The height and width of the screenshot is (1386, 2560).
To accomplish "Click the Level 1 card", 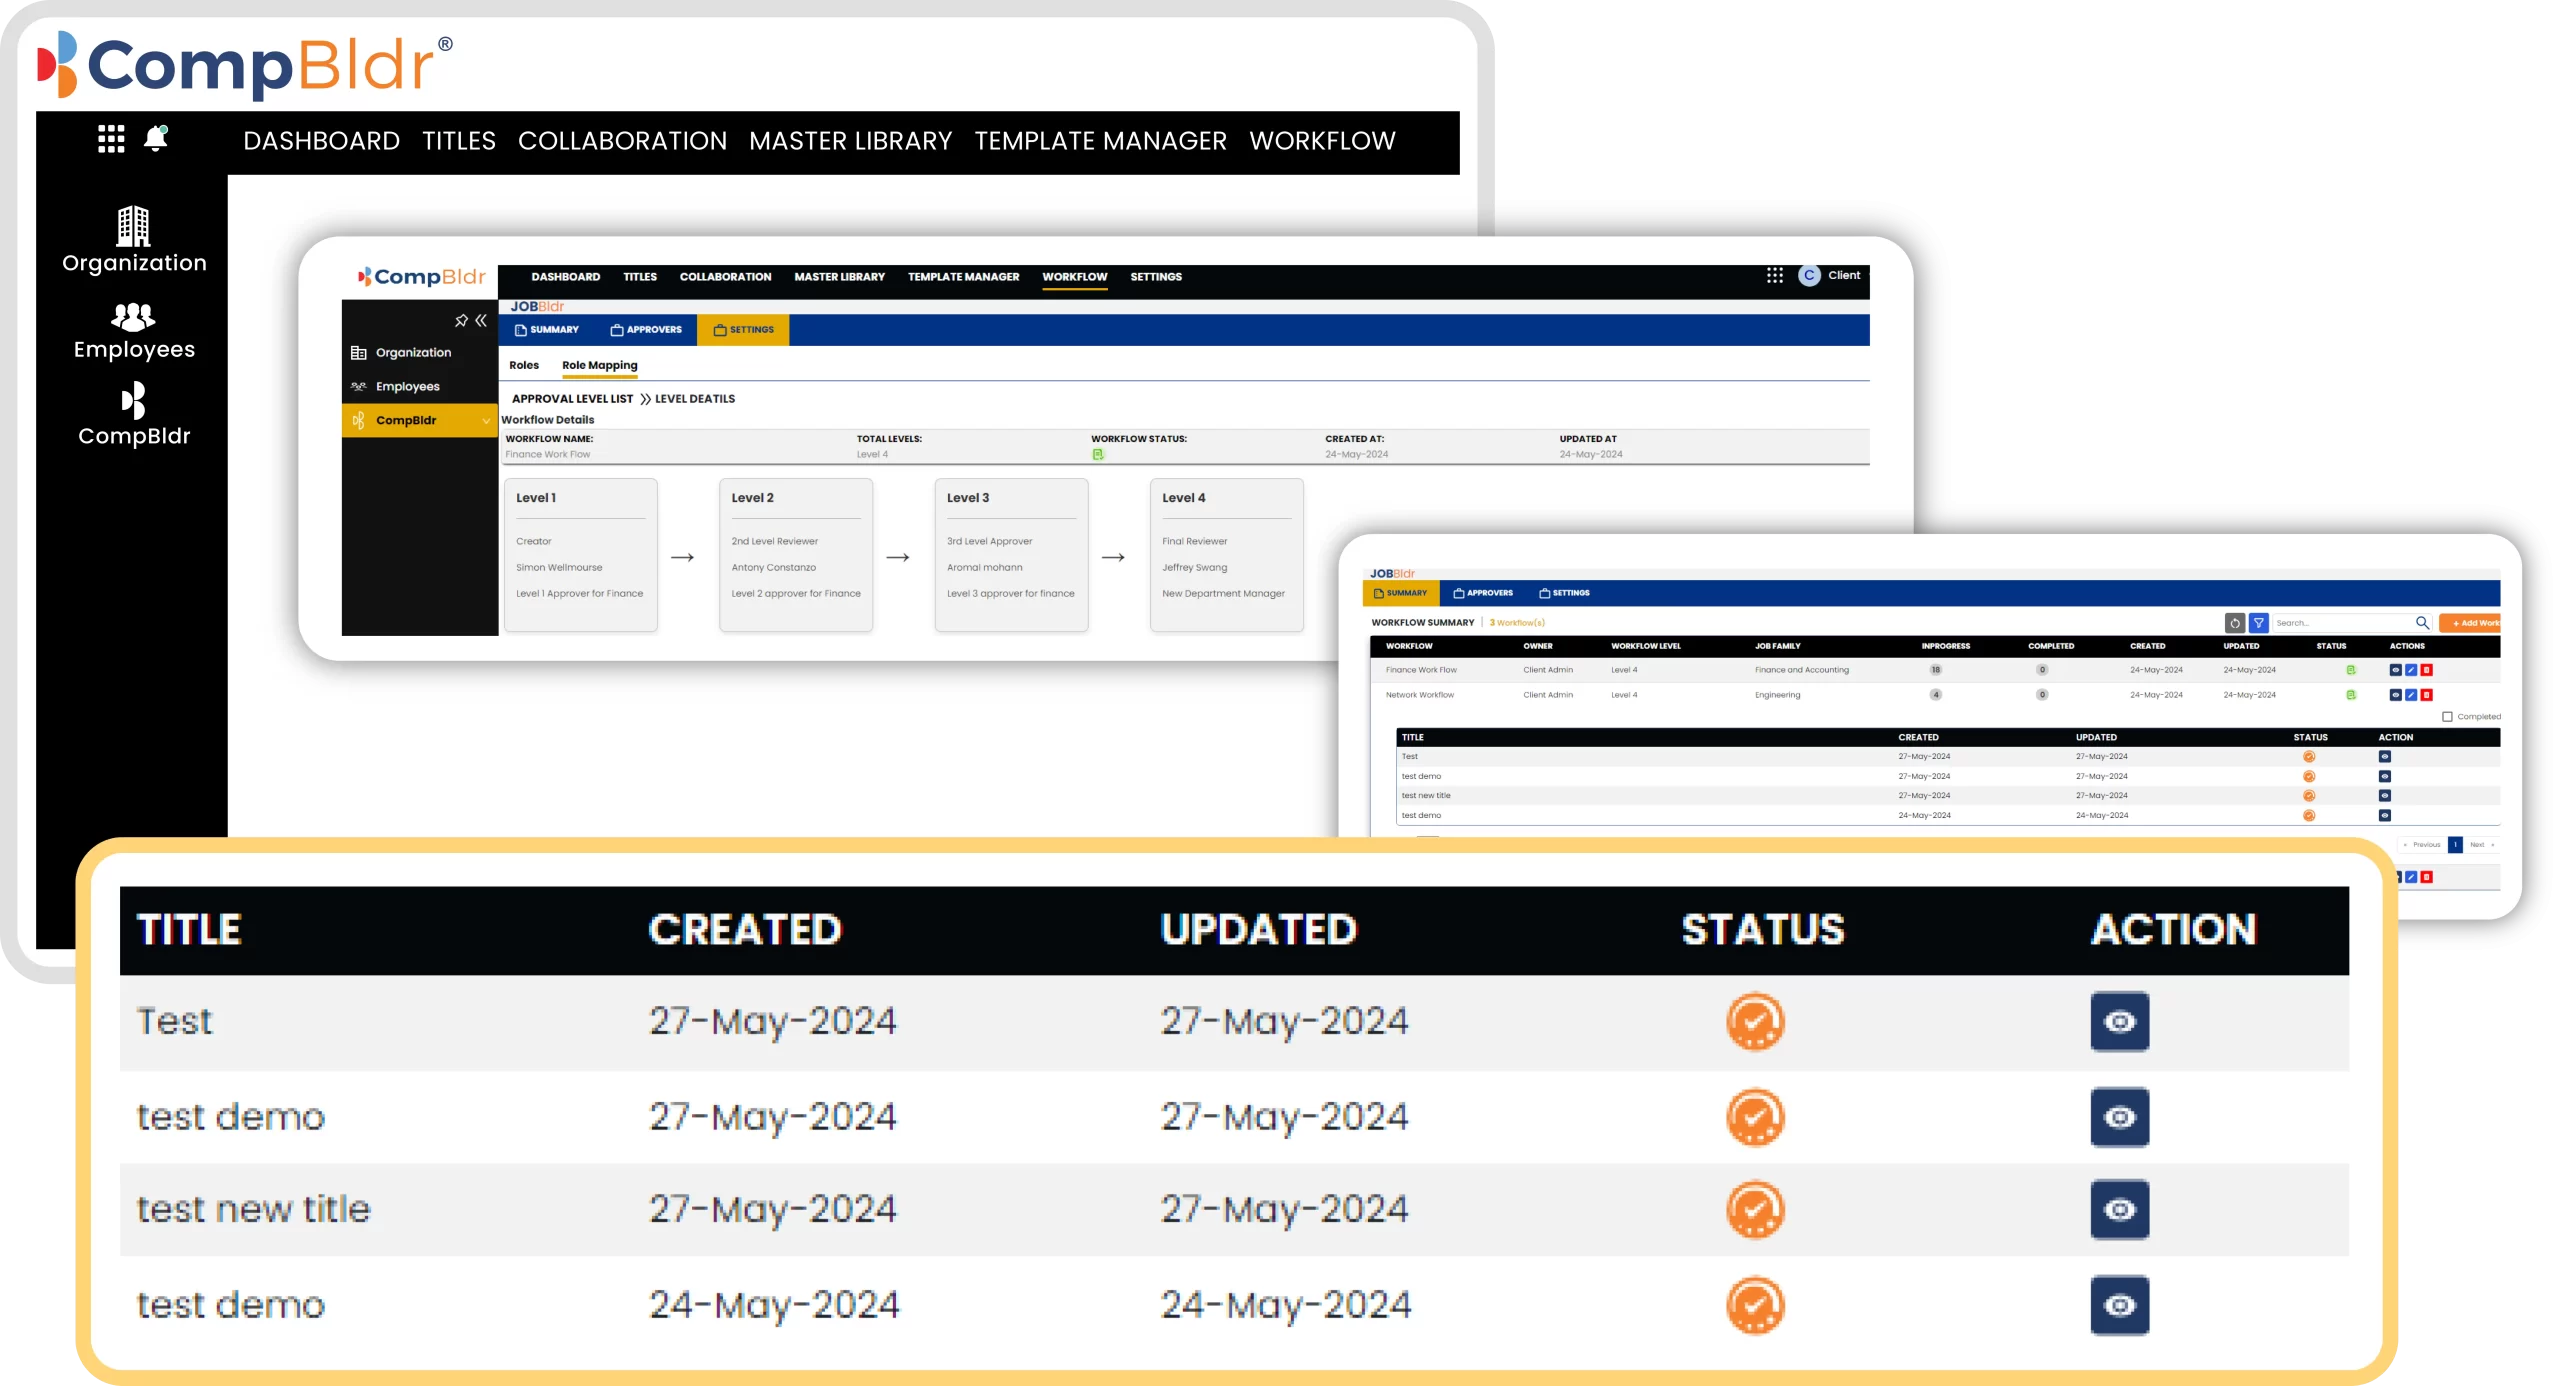I will tap(581, 555).
